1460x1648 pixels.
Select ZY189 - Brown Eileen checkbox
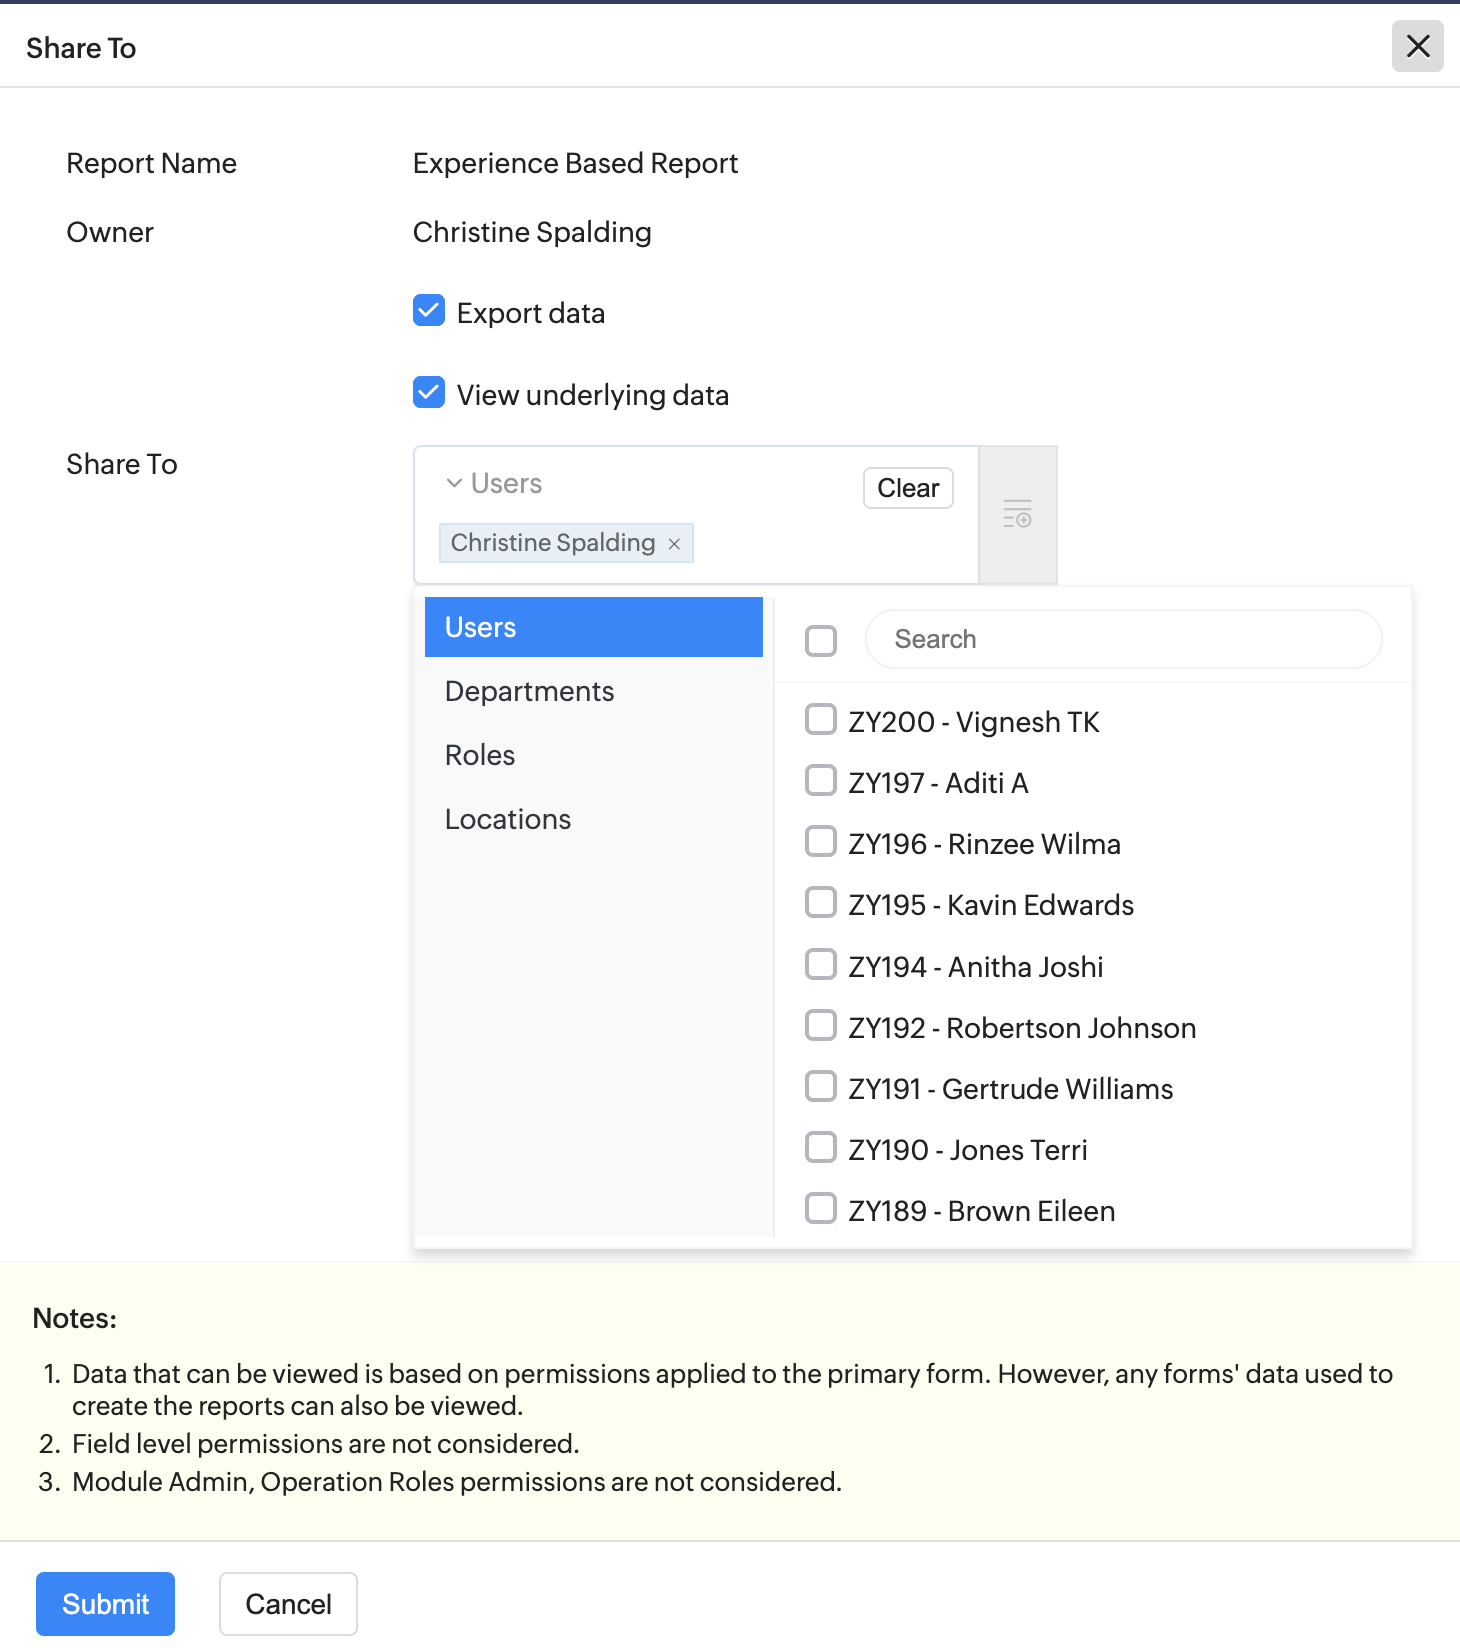click(821, 1208)
